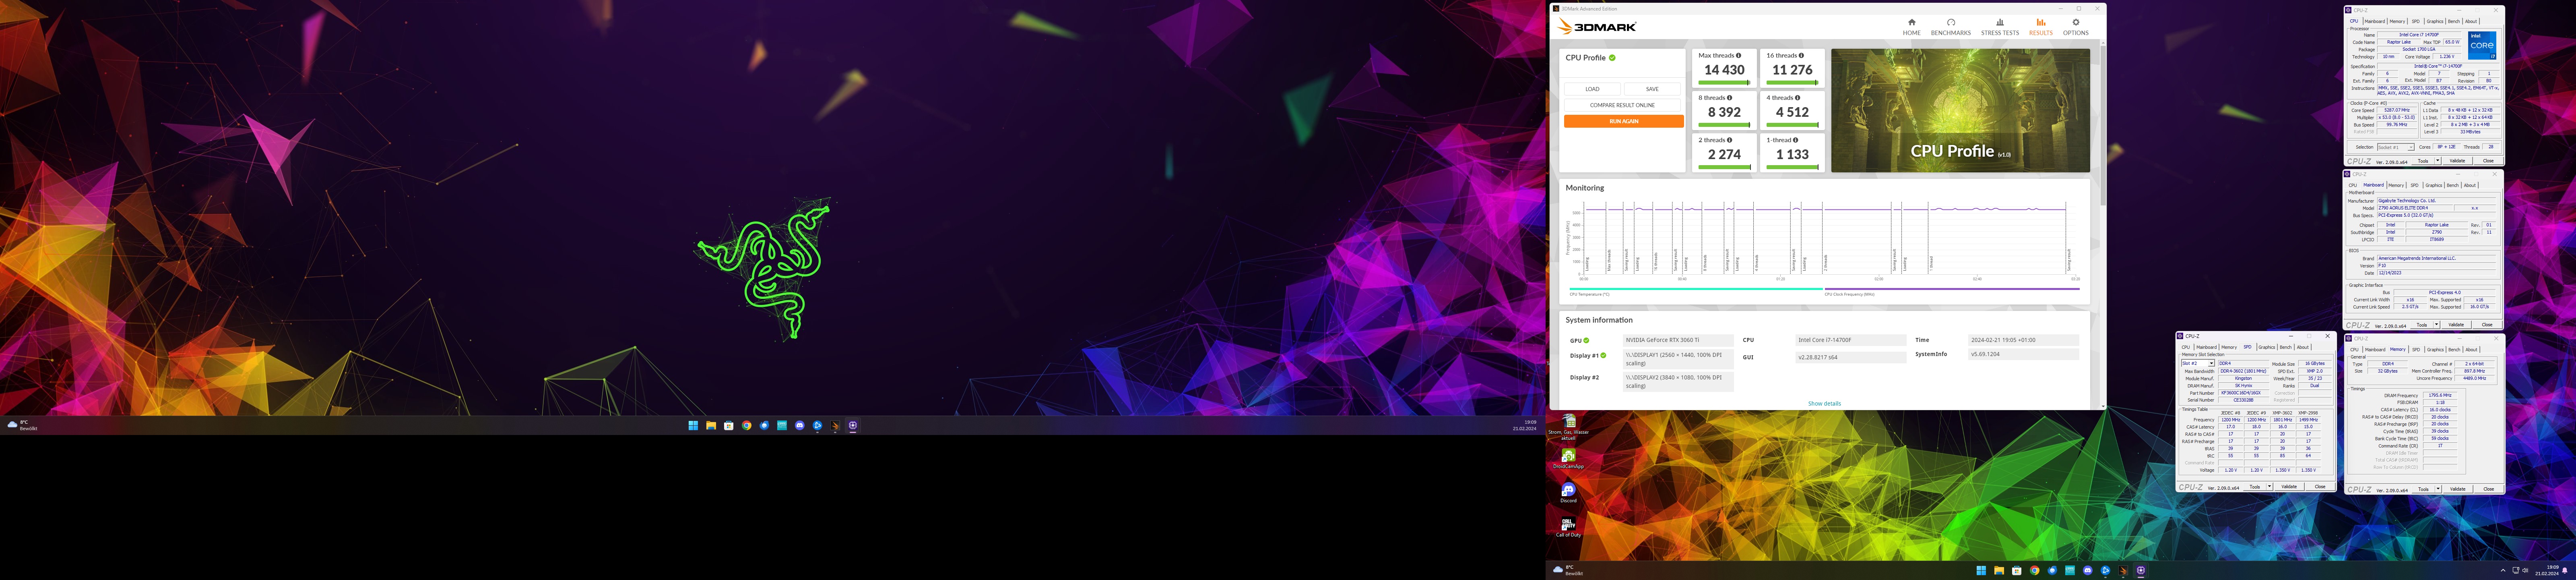Switch to Mainboard tab in CPU-Z CPU window
The height and width of the screenshot is (580, 2576).
tap(2375, 21)
